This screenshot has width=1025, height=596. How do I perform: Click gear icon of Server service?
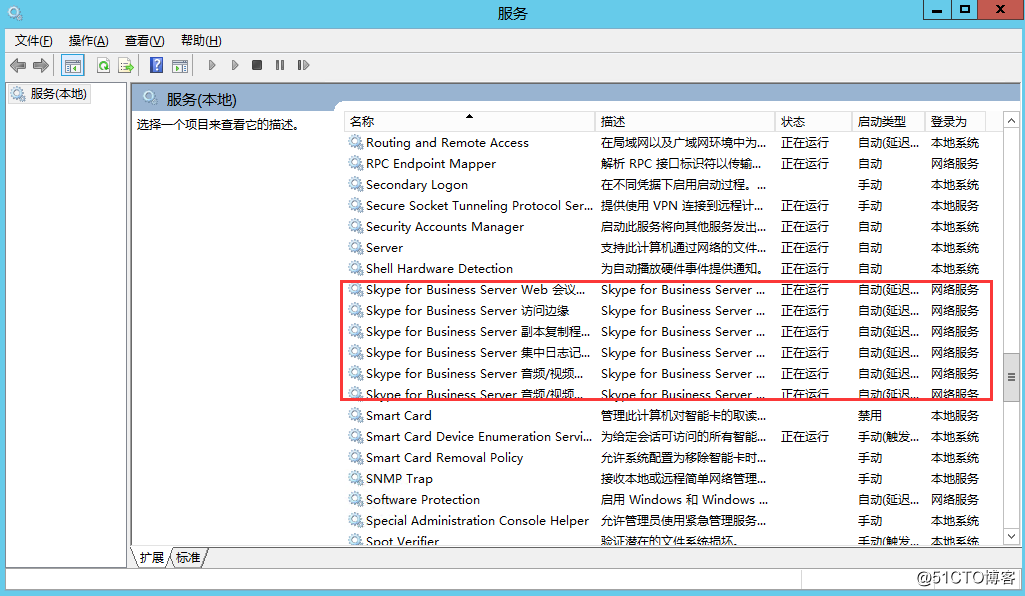[356, 247]
